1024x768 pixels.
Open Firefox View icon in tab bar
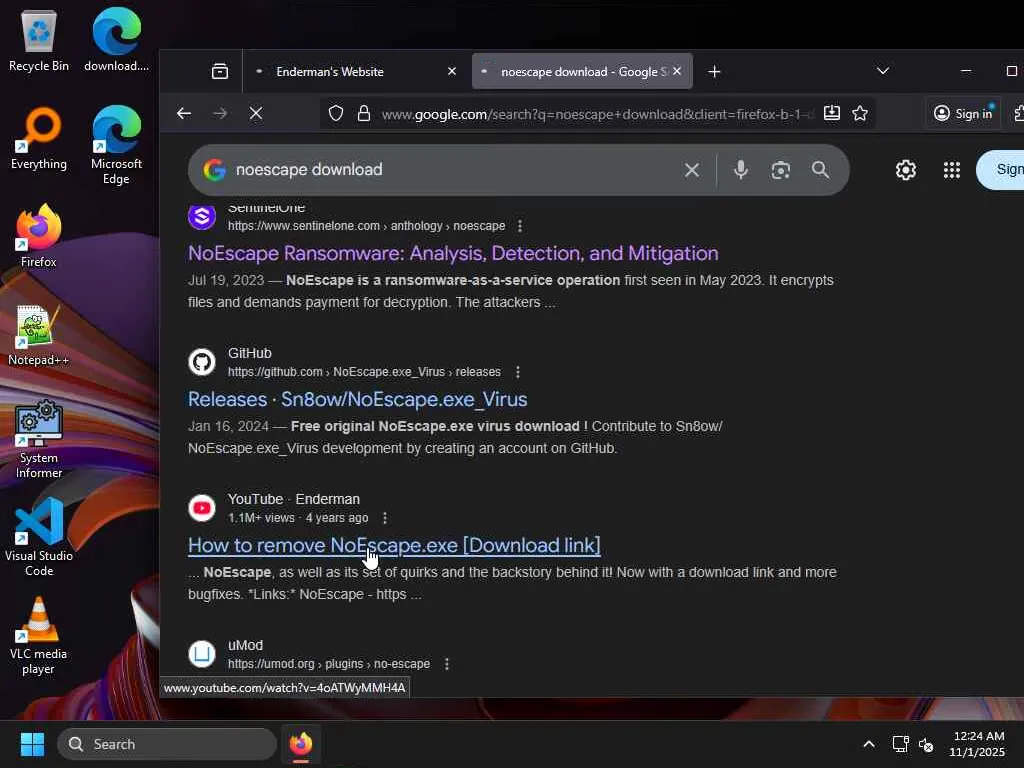pos(220,71)
